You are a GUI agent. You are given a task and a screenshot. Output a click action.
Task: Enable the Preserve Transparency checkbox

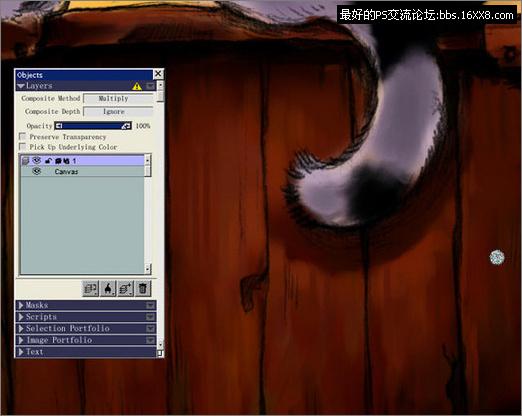click(x=23, y=137)
